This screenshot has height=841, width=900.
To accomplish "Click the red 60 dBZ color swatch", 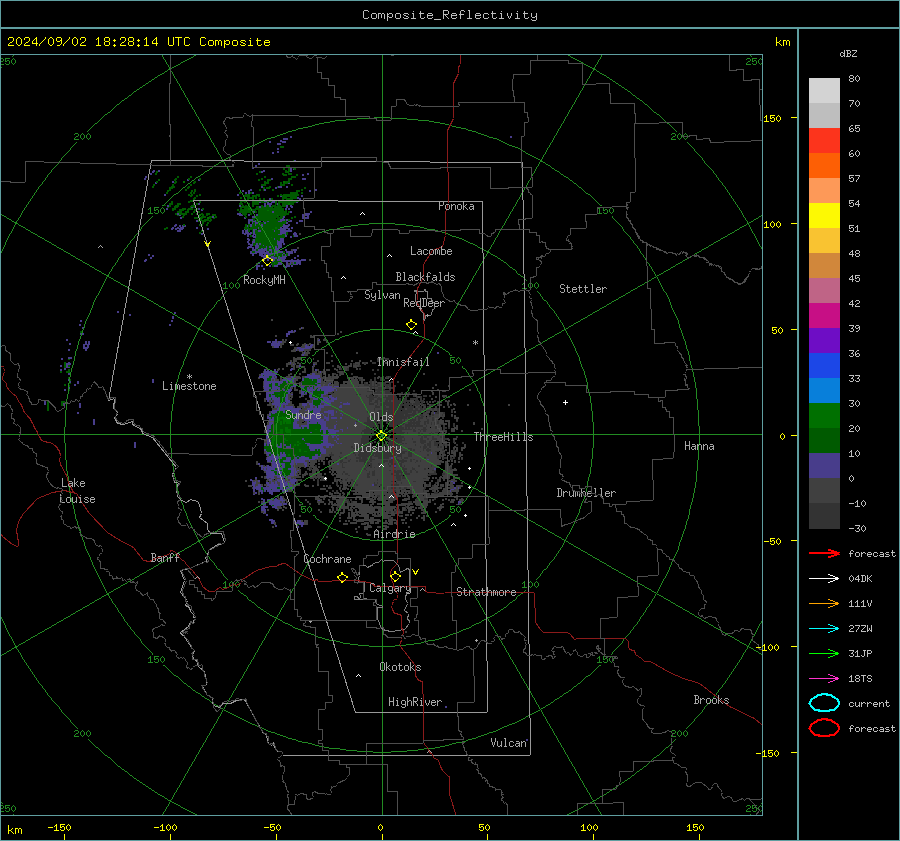I will coord(824,141).
